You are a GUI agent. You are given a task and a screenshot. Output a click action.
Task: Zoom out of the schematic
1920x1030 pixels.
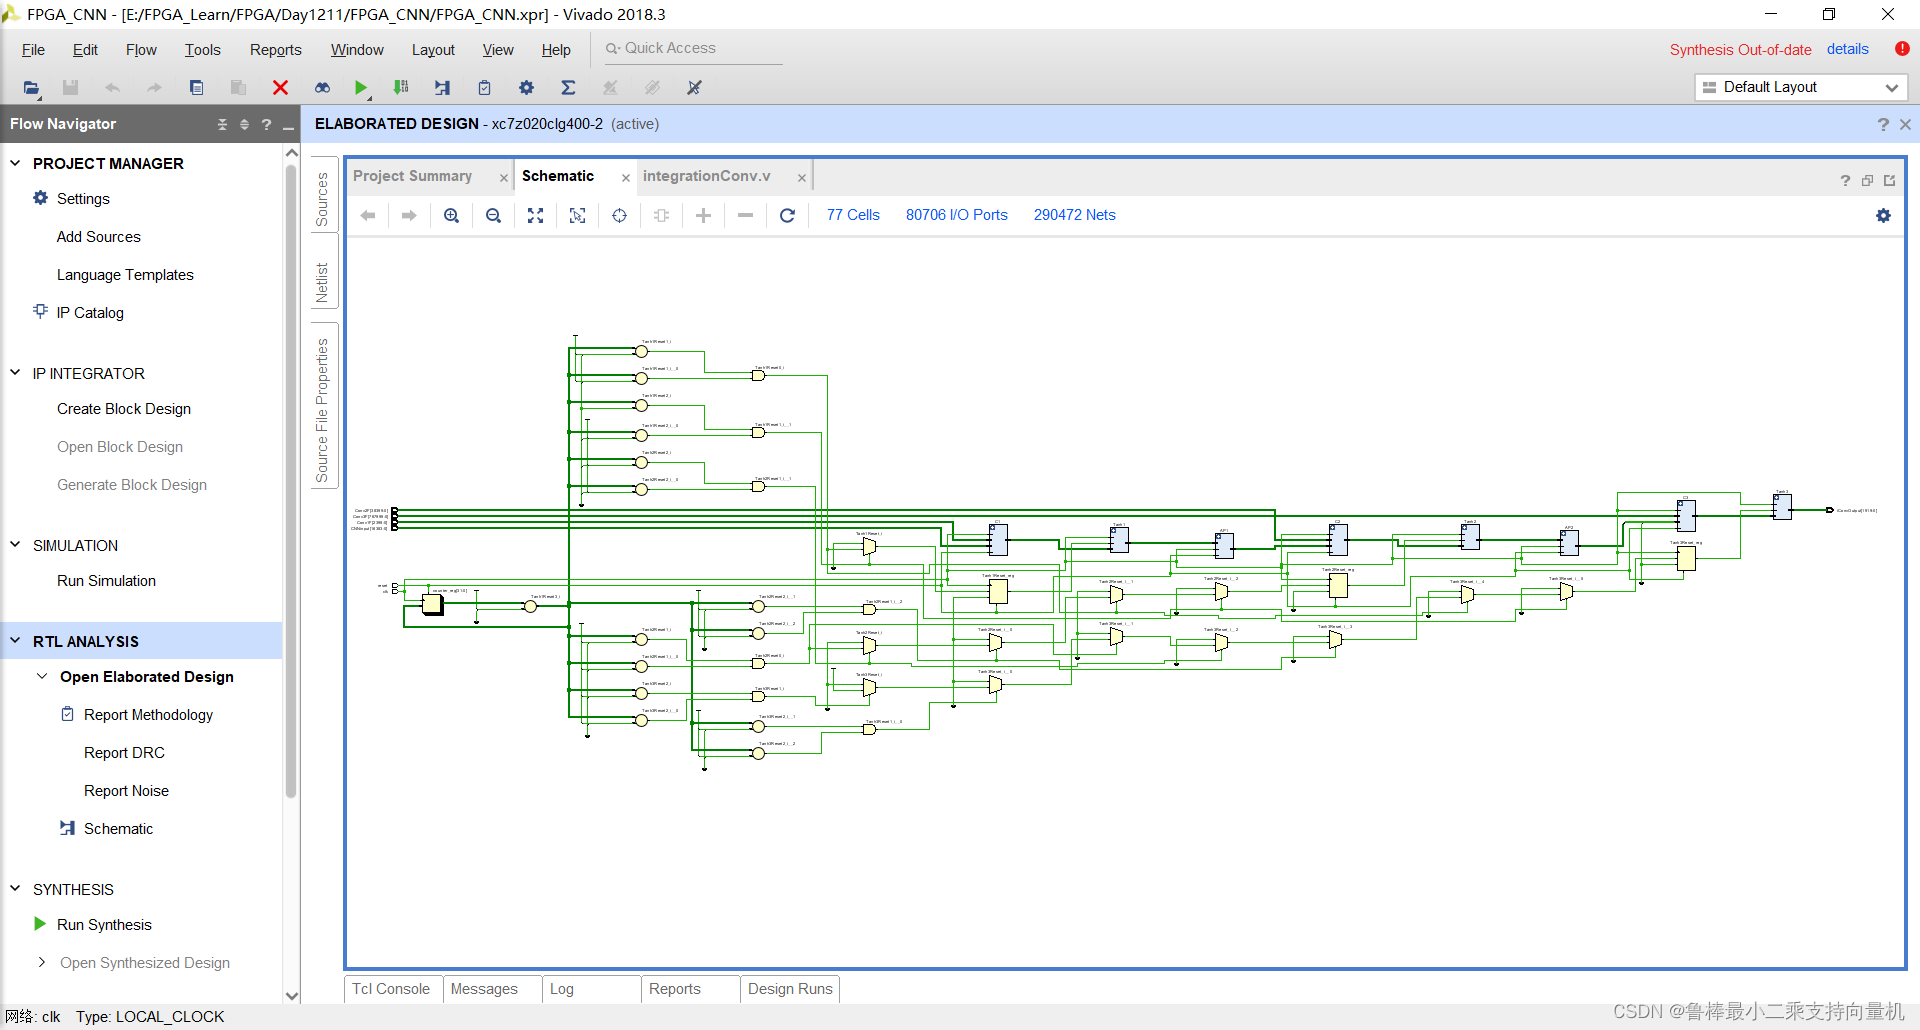click(x=493, y=215)
